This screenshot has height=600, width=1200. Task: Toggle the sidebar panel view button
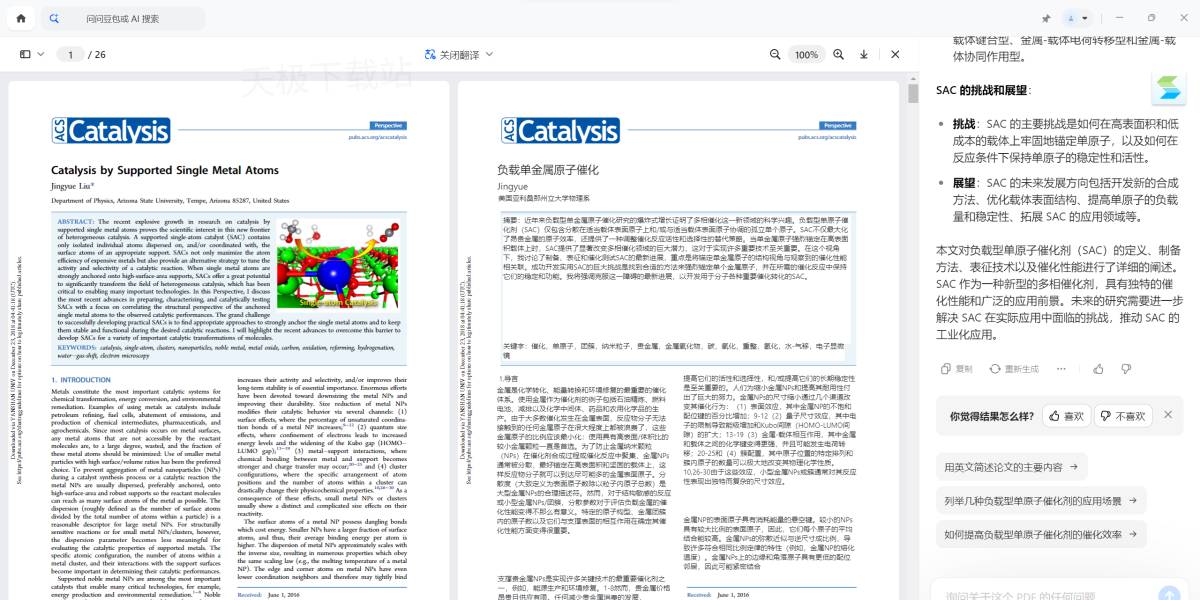[25, 54]
